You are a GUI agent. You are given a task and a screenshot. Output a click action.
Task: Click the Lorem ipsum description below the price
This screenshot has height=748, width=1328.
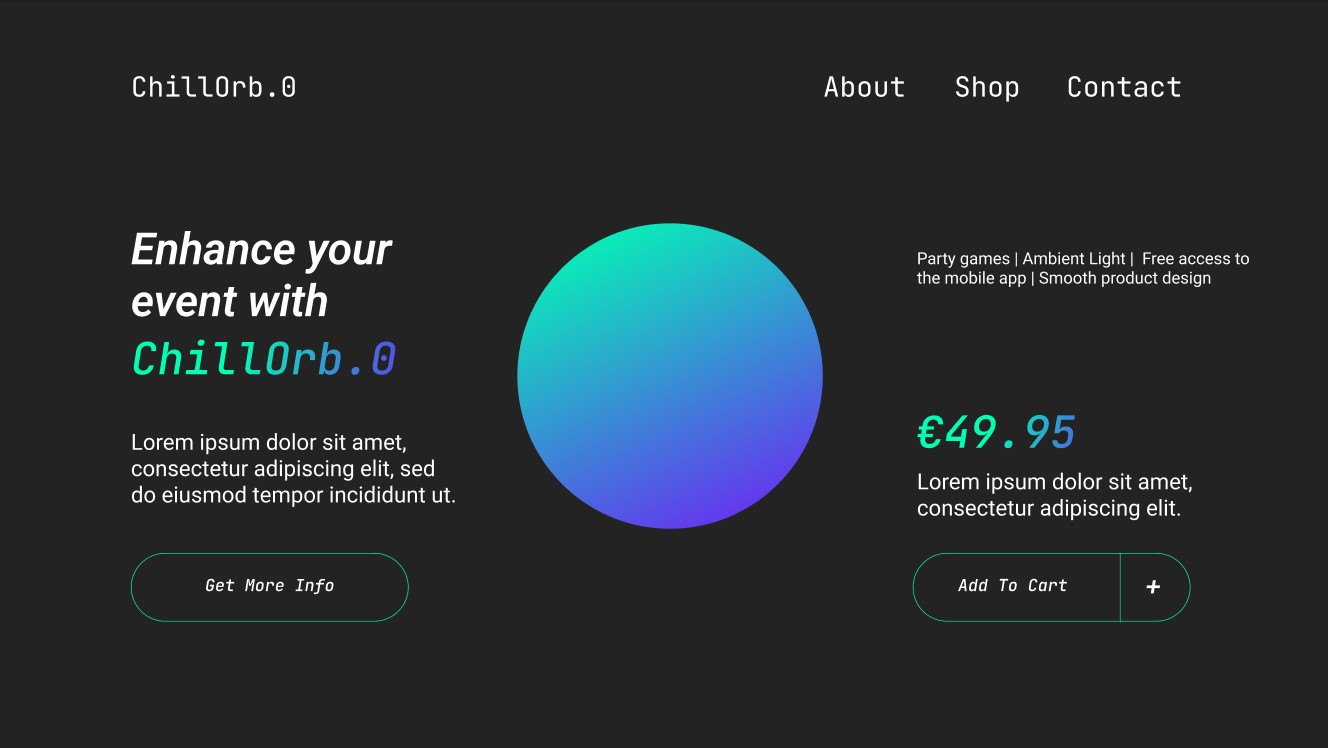tap(1054, 495)
